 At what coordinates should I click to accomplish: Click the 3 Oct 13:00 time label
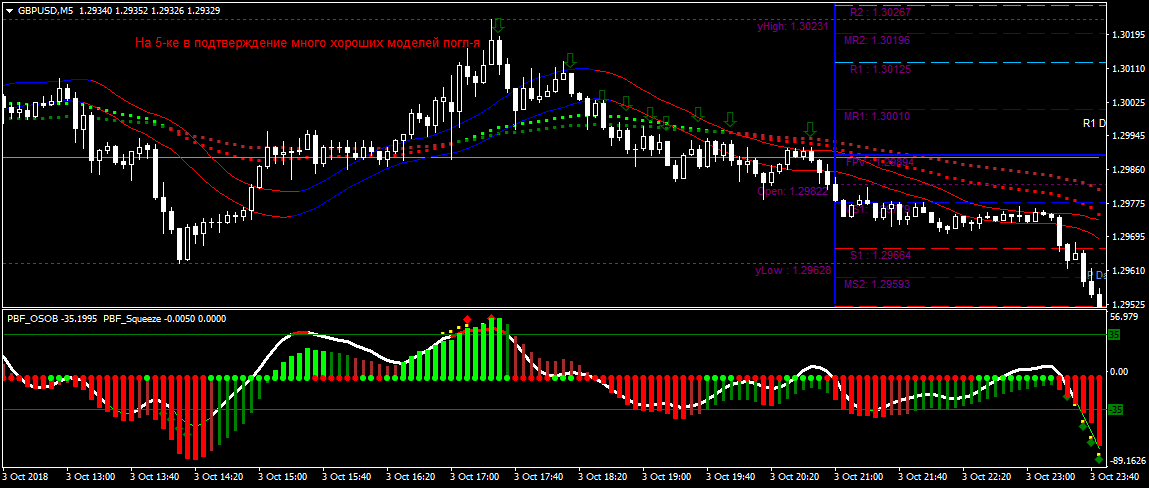coord(92,476)
